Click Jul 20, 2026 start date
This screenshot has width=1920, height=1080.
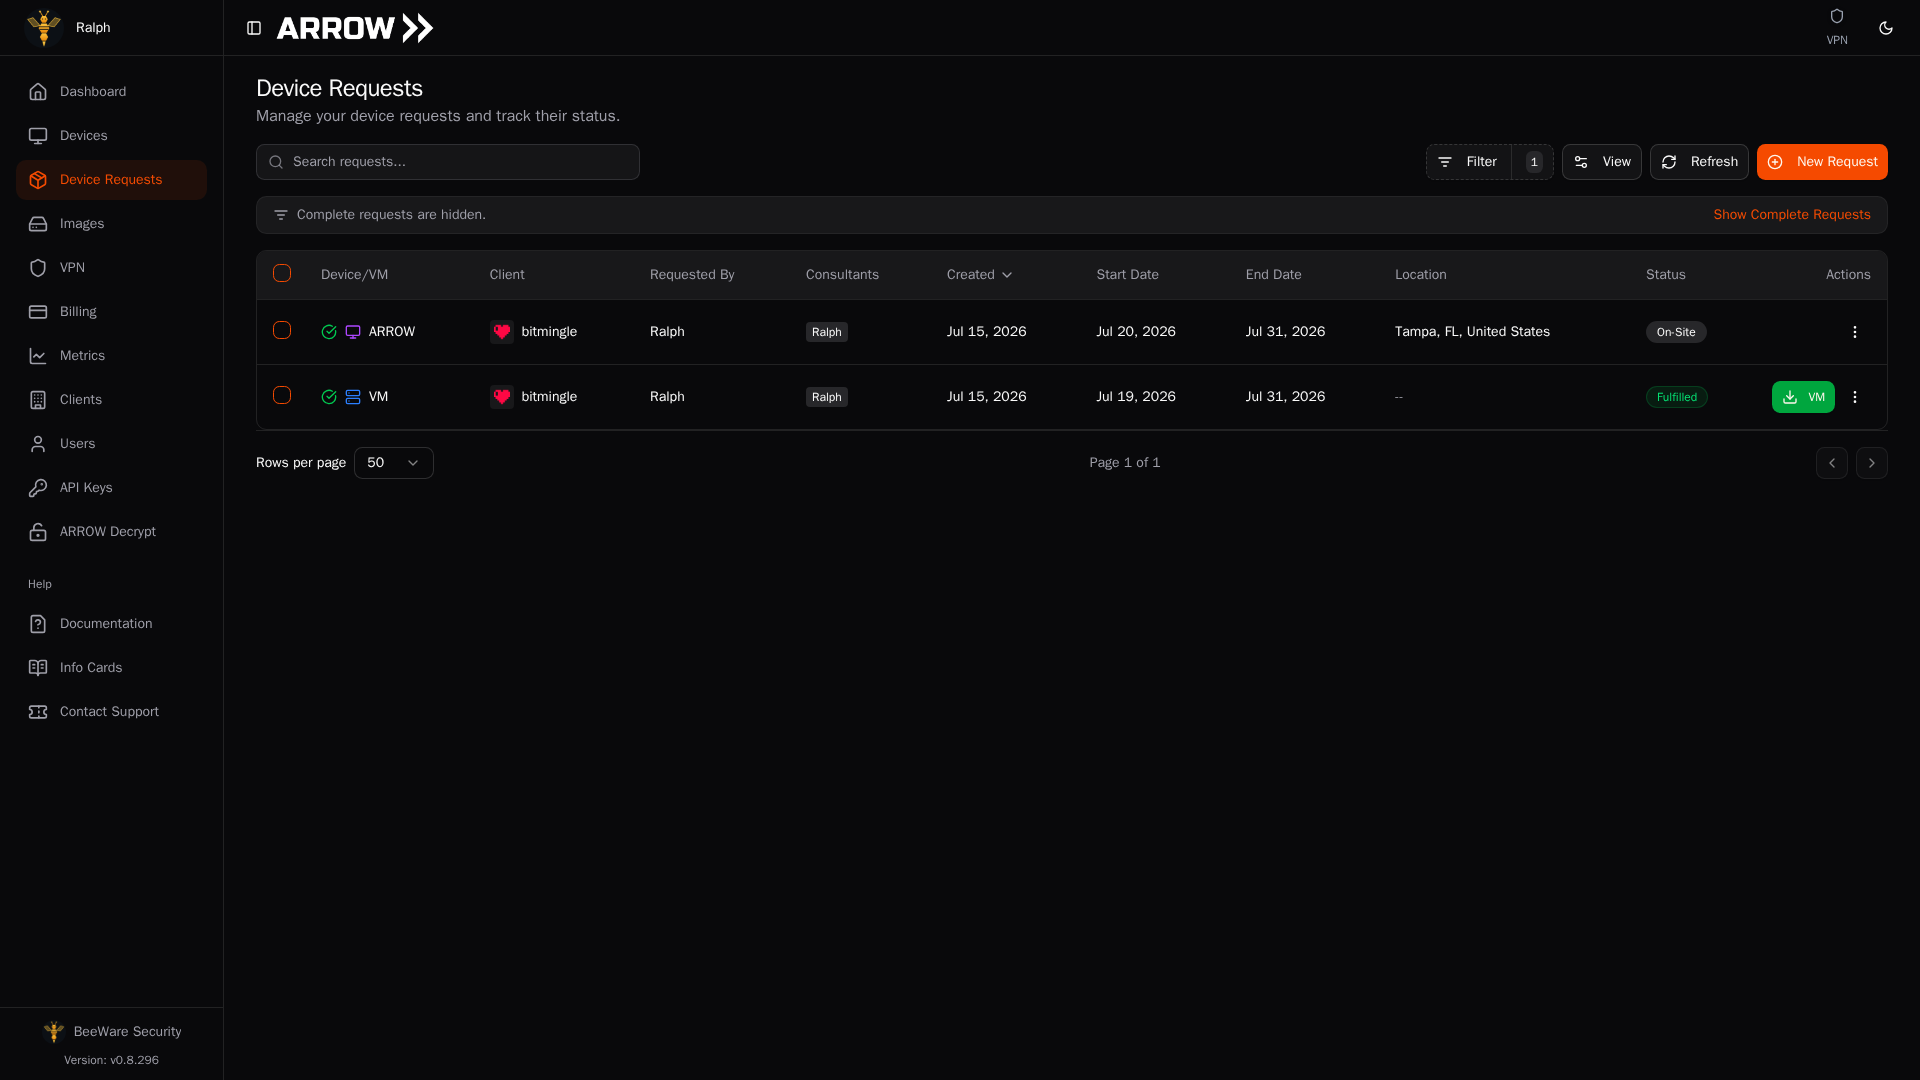(1136, 332)
